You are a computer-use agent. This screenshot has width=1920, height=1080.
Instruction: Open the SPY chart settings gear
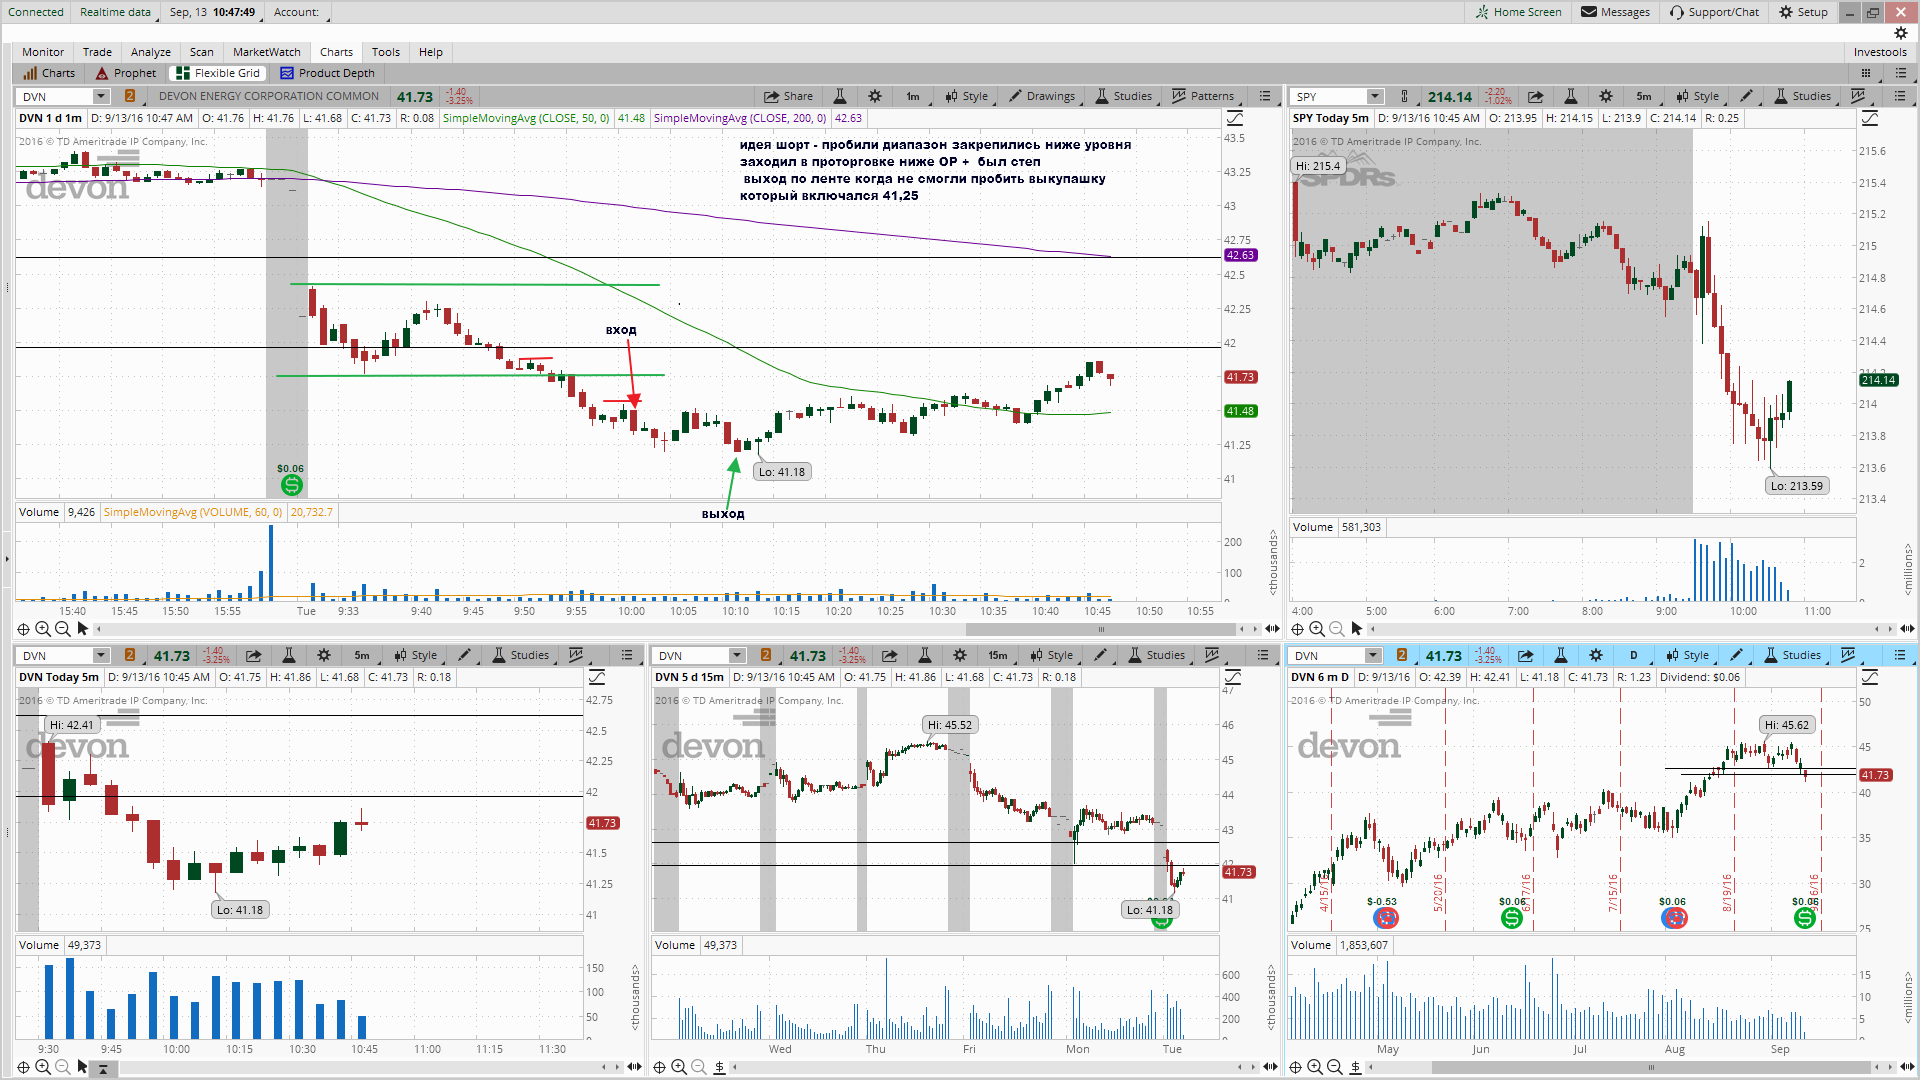coord(1606,96)
